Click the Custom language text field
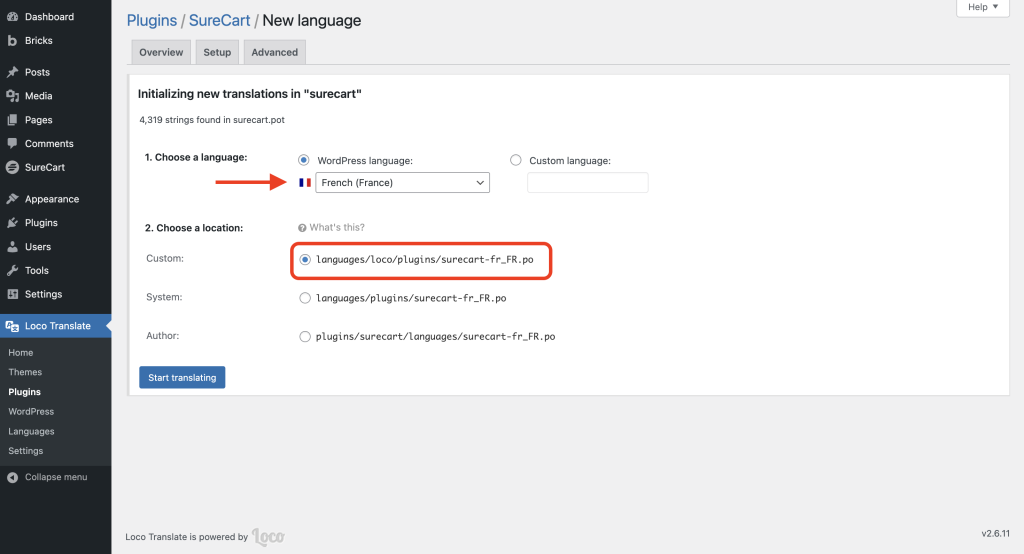 (588, 183)
